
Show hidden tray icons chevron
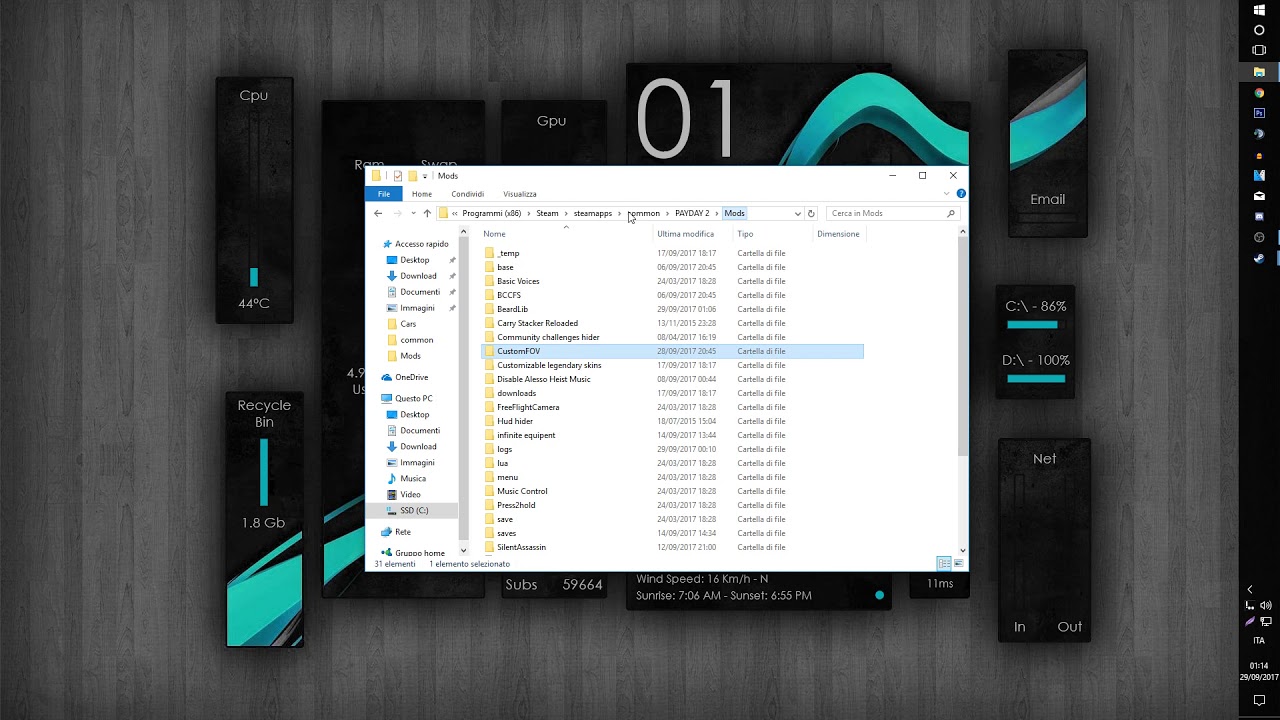[x=1250, y=589]
